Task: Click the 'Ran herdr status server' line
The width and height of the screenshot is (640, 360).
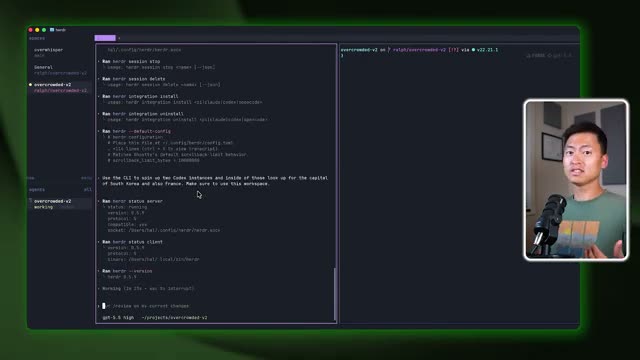Action: click(x=132, y=201)
